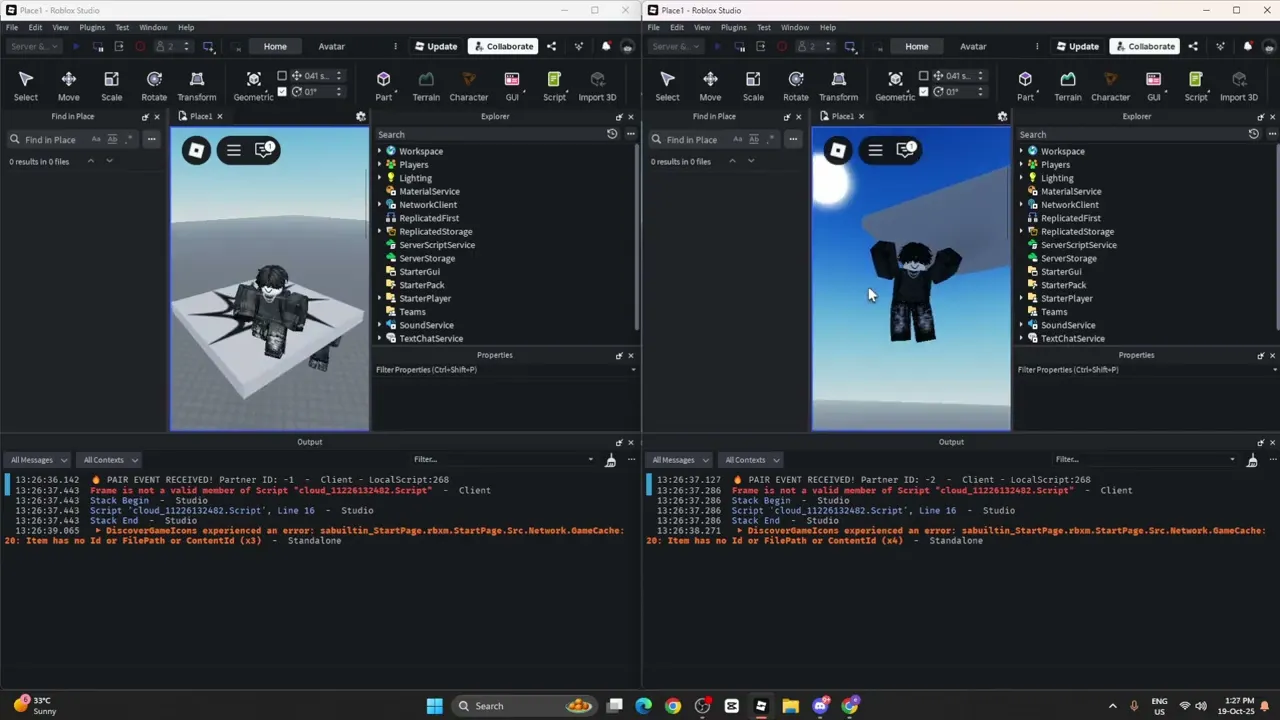Click Output filter field in right window
This screenshot has height=720, width=1280.
coord(1145,460)
